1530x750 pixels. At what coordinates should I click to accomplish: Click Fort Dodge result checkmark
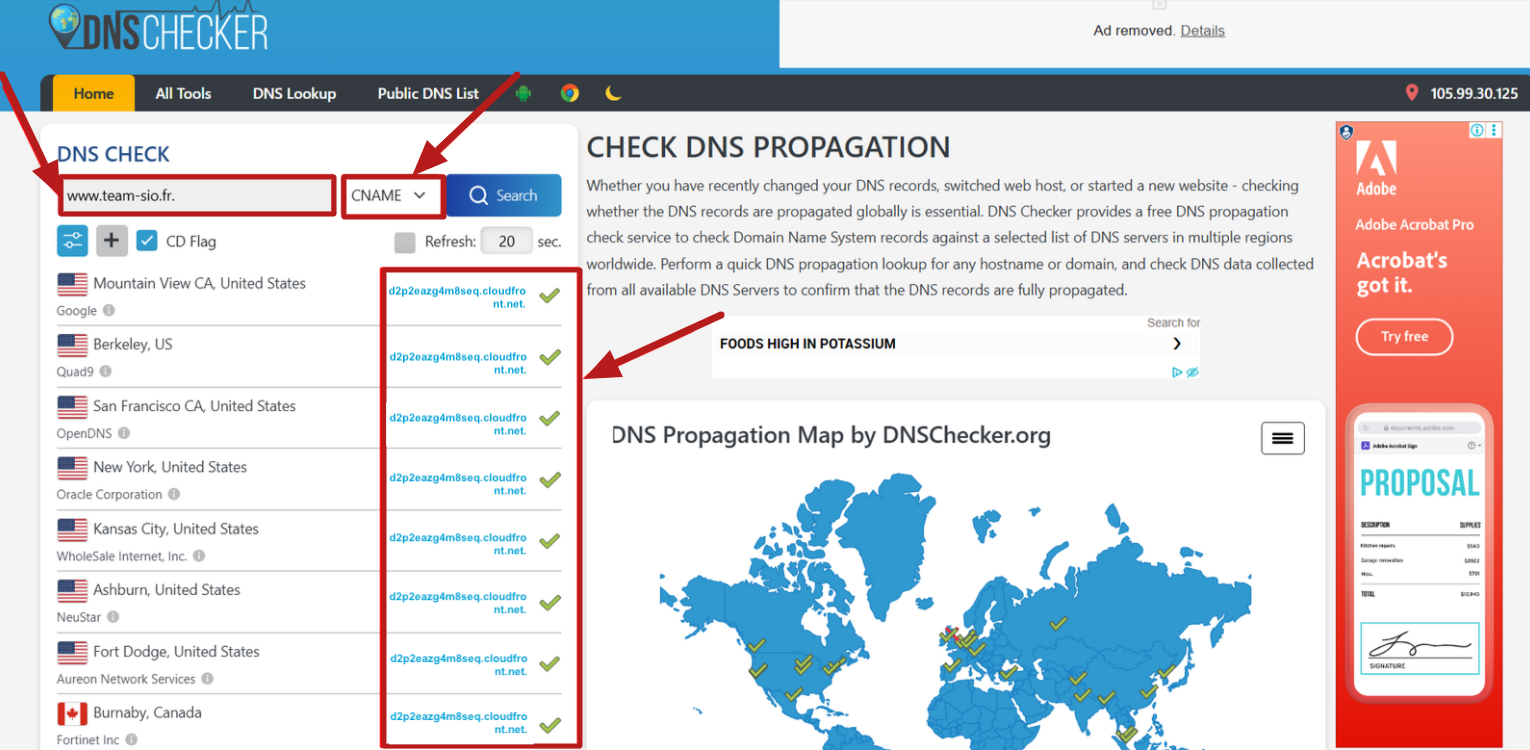tap(549, 664)
